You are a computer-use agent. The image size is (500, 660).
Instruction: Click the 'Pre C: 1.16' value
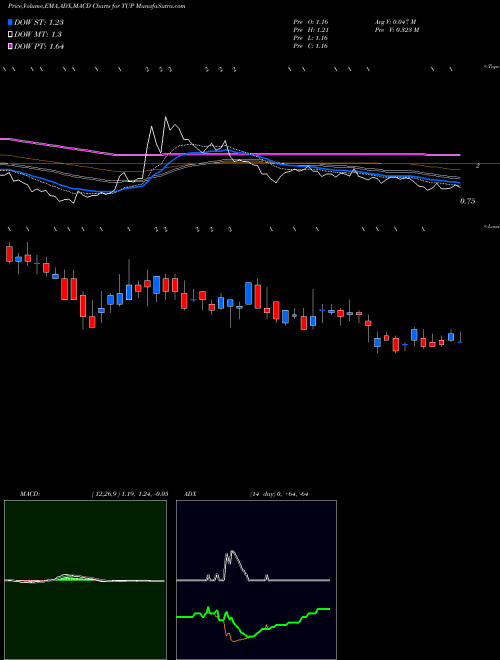point(311,46)
